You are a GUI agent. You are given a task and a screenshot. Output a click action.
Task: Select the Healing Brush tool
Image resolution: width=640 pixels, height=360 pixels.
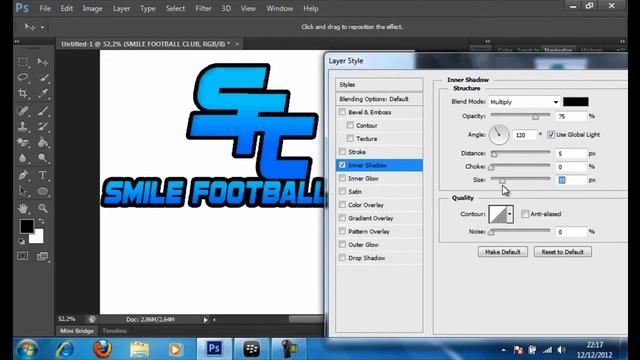coord(23,110)
